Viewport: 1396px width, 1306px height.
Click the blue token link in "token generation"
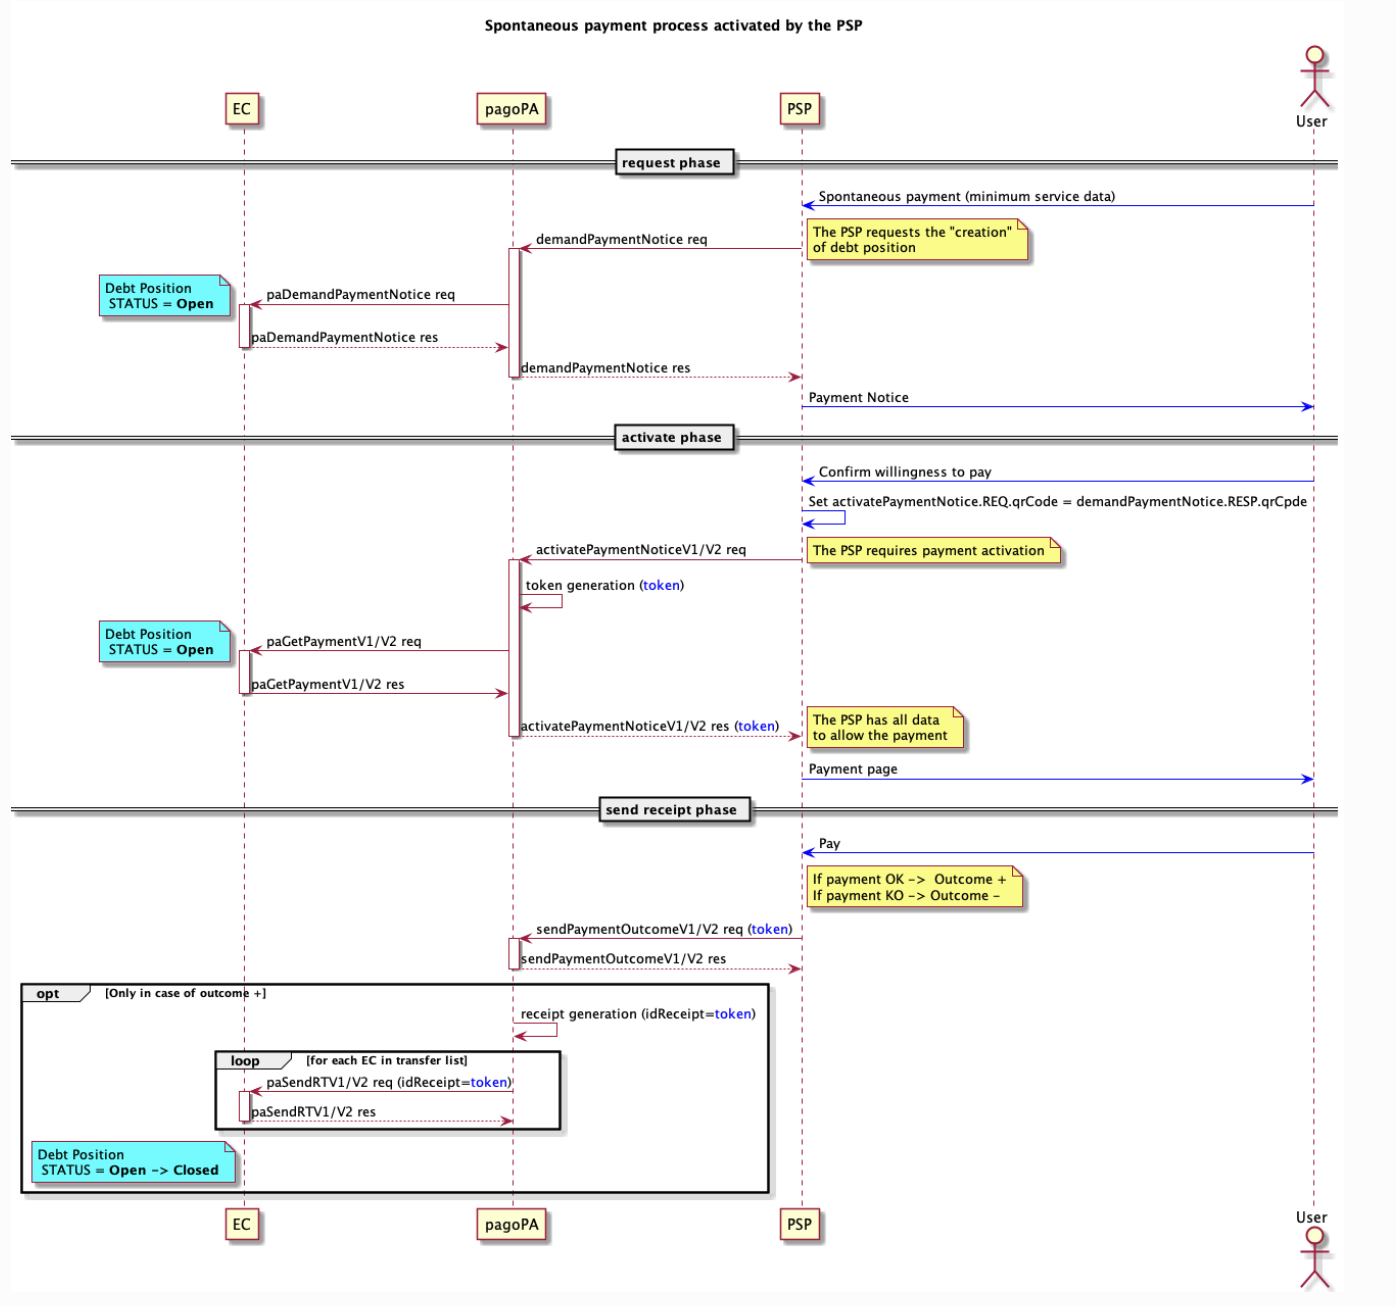[x=662, y=586]
